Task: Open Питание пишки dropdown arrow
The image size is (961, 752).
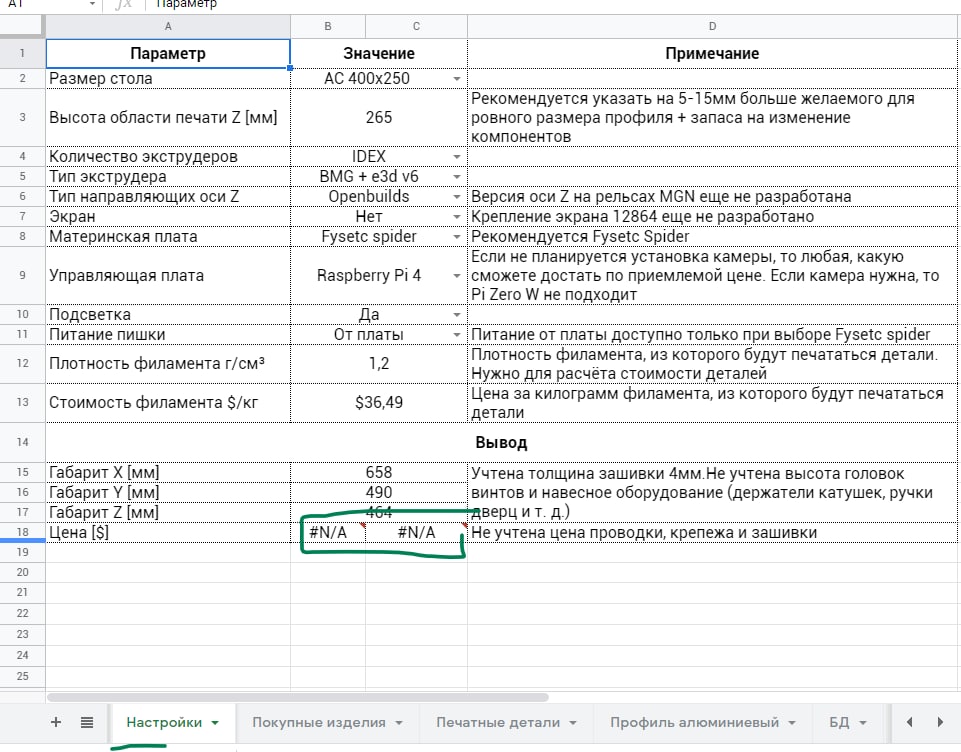Action: [457, 335]
